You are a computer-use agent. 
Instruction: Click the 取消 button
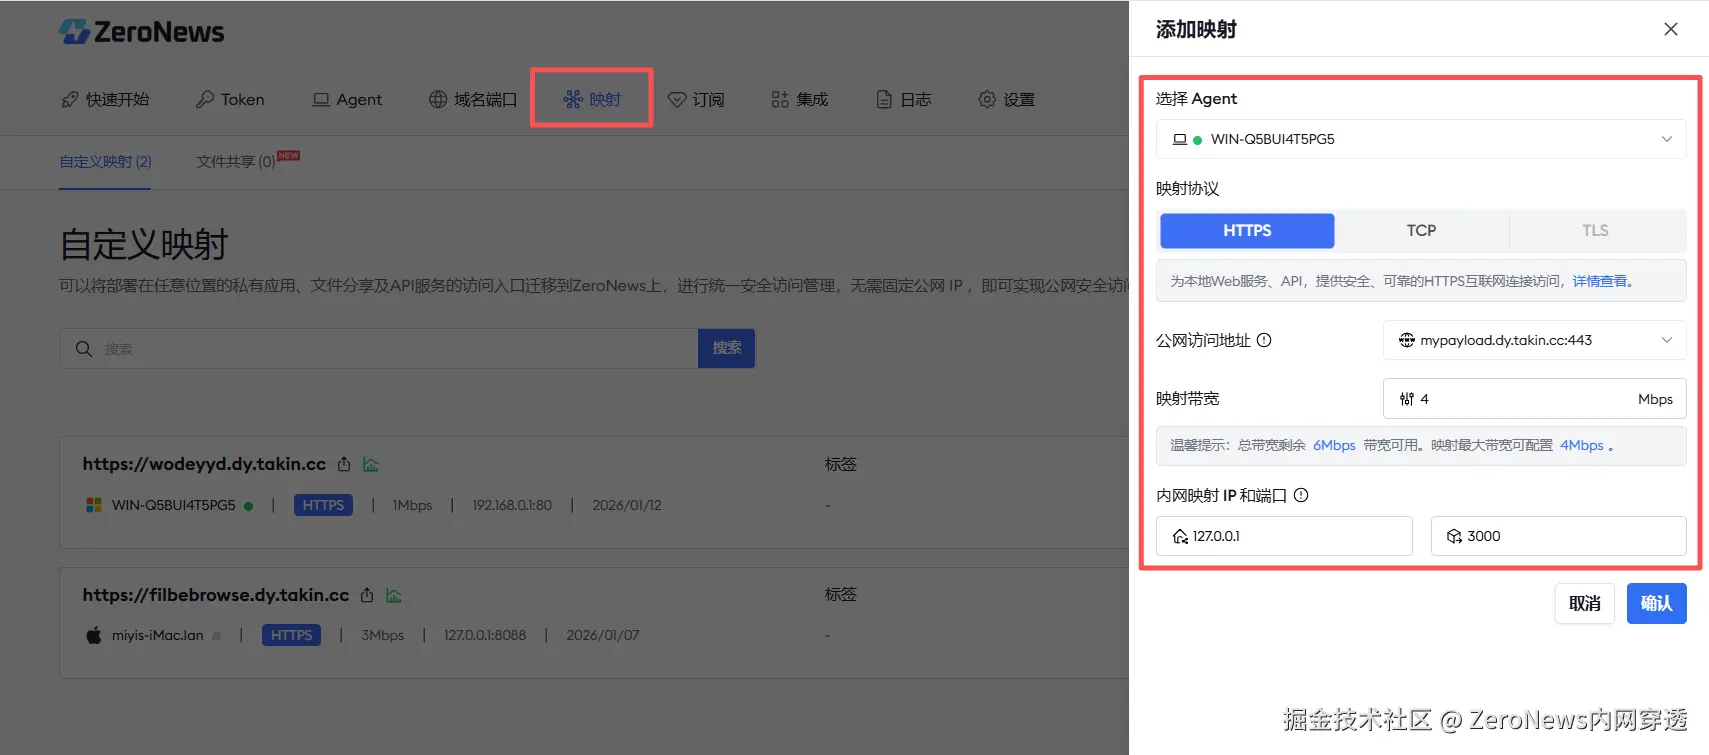(1584, 603)
